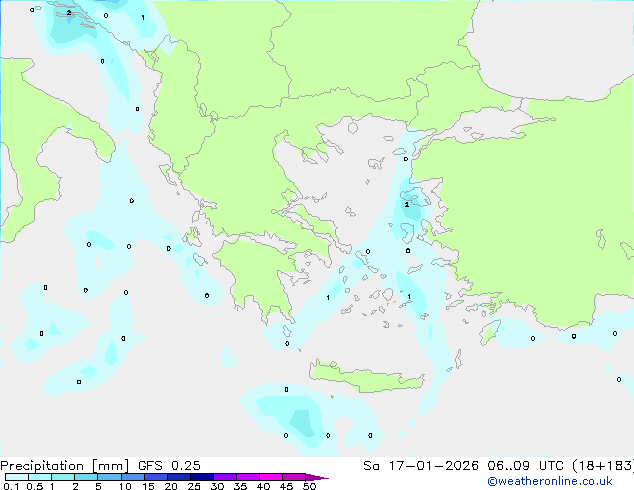Choose the 20–25 mm dark blue swatch
Viewport: 634px width, 490px height.
tap(178, 477)
